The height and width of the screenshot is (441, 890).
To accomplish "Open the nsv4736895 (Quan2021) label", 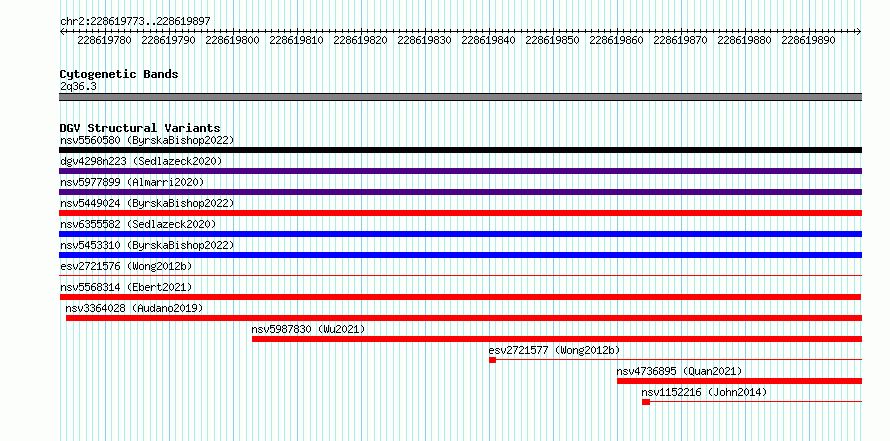I will point(679,371).
